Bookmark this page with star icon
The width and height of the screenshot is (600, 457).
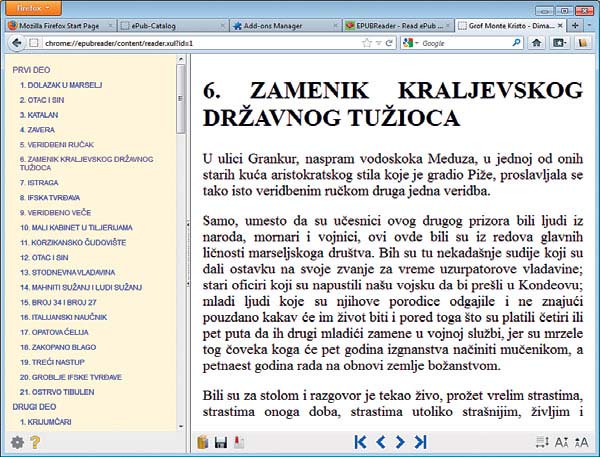tap(367, 43)
